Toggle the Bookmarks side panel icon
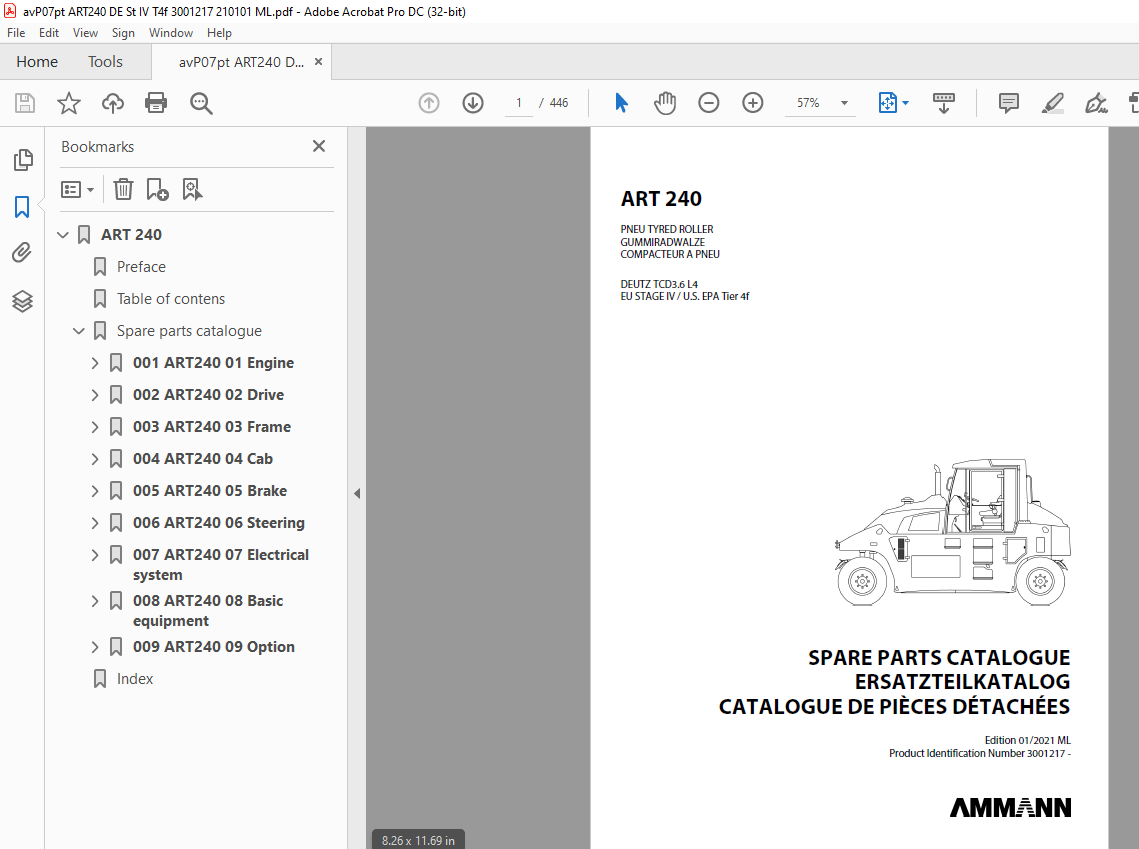The width and height of the screenshot is (1139, 849). 22,207
